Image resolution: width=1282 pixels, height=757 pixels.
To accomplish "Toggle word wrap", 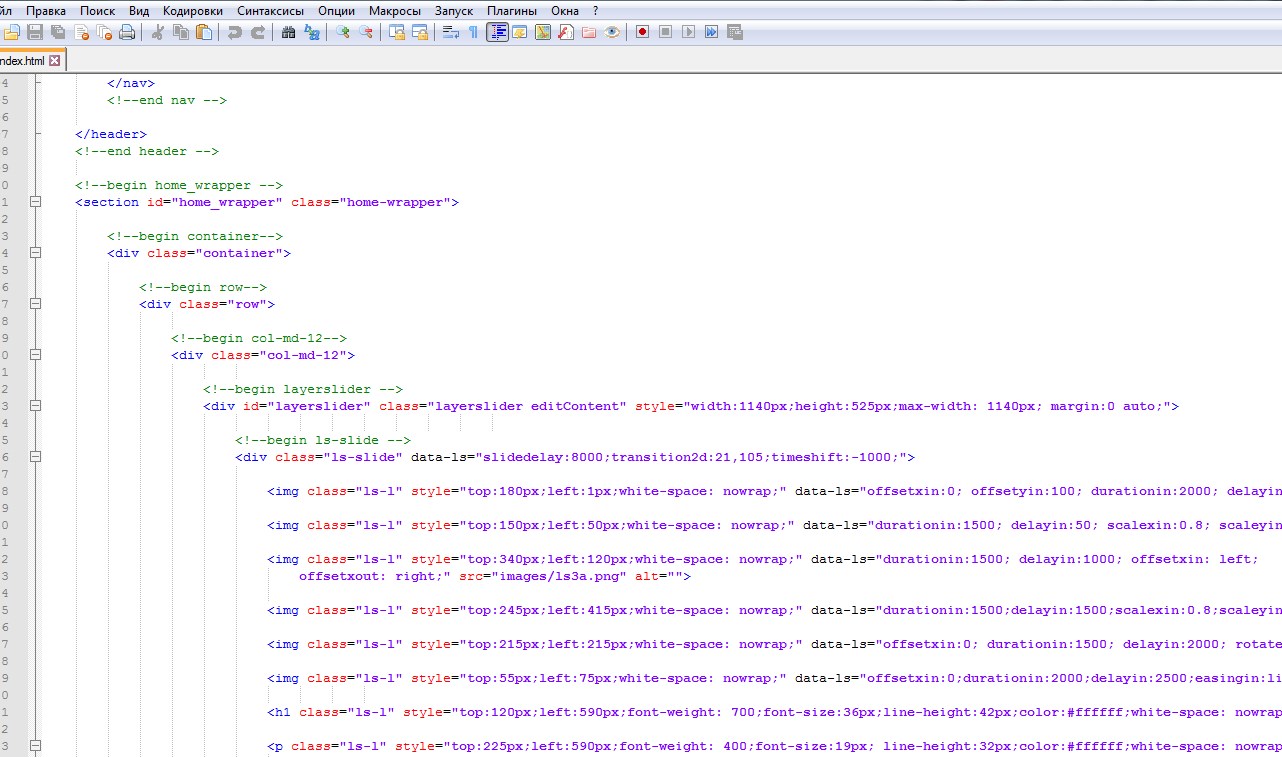I will pyautogui.click(x=449, y=31).
